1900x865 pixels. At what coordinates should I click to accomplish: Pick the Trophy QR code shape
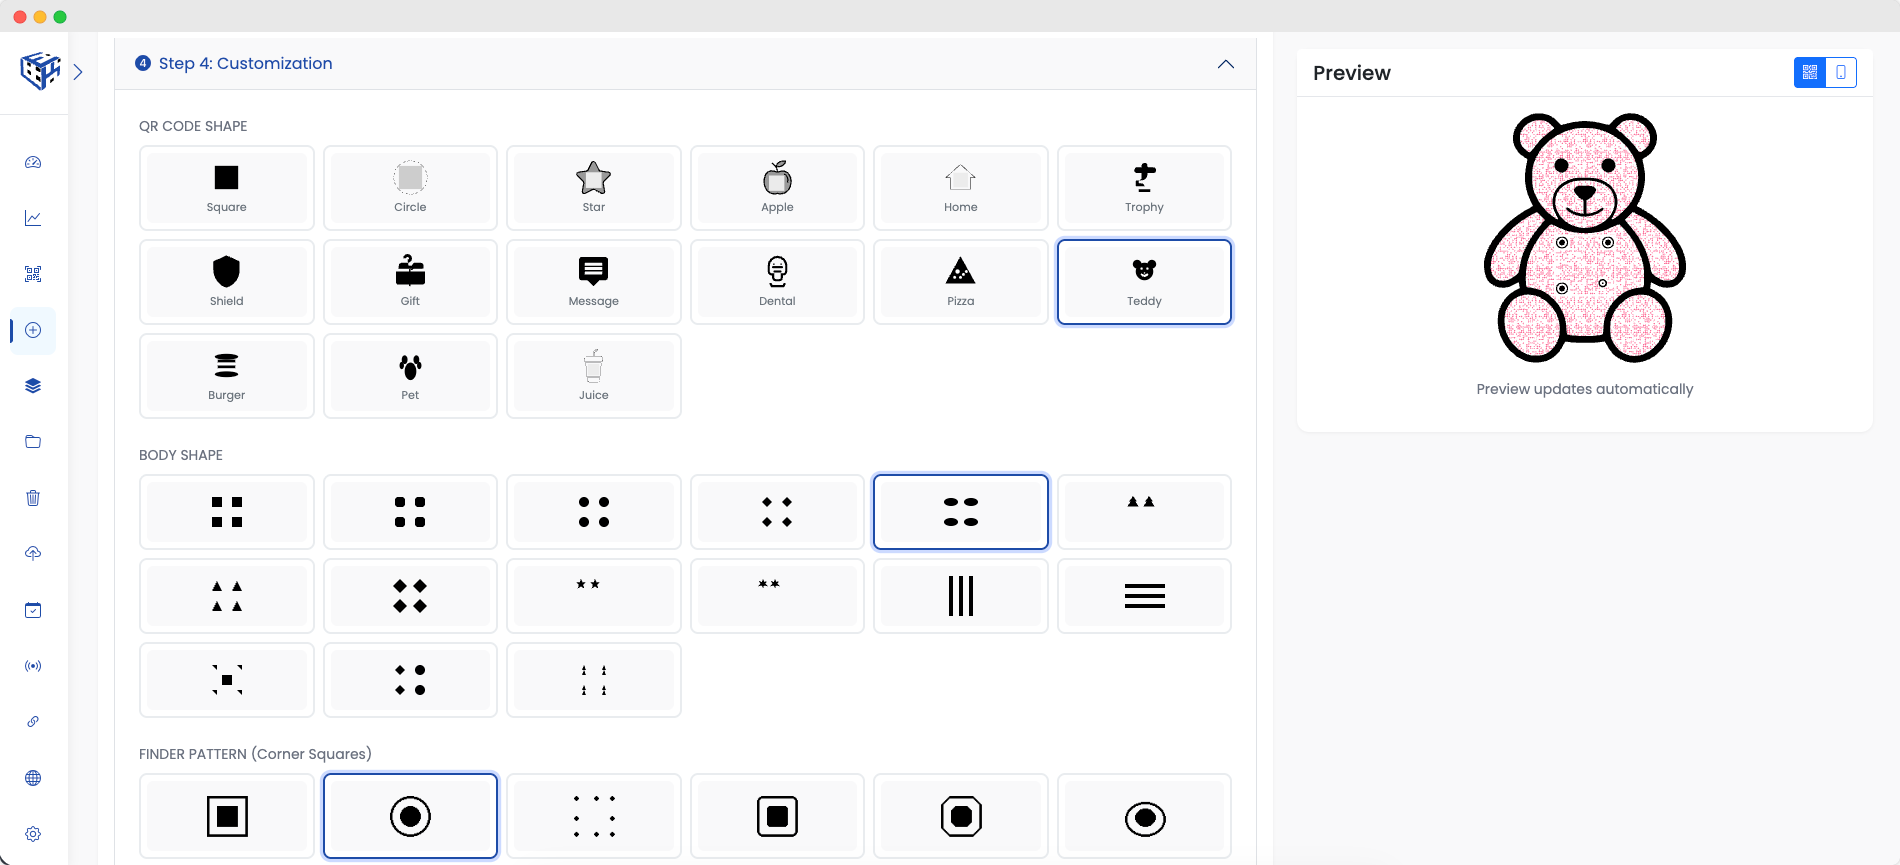1144,188
